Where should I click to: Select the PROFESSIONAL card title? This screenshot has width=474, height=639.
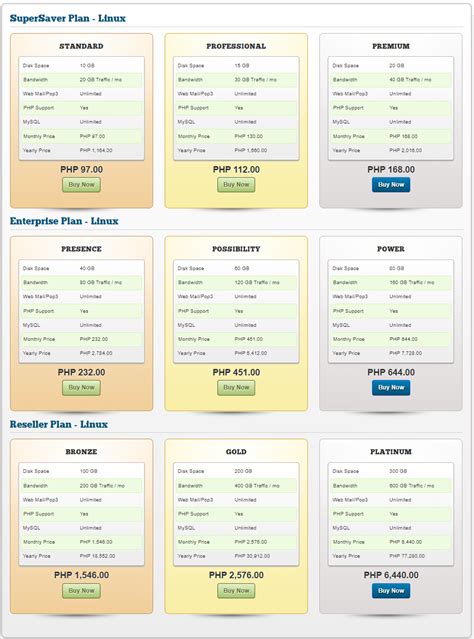point(236,46)
